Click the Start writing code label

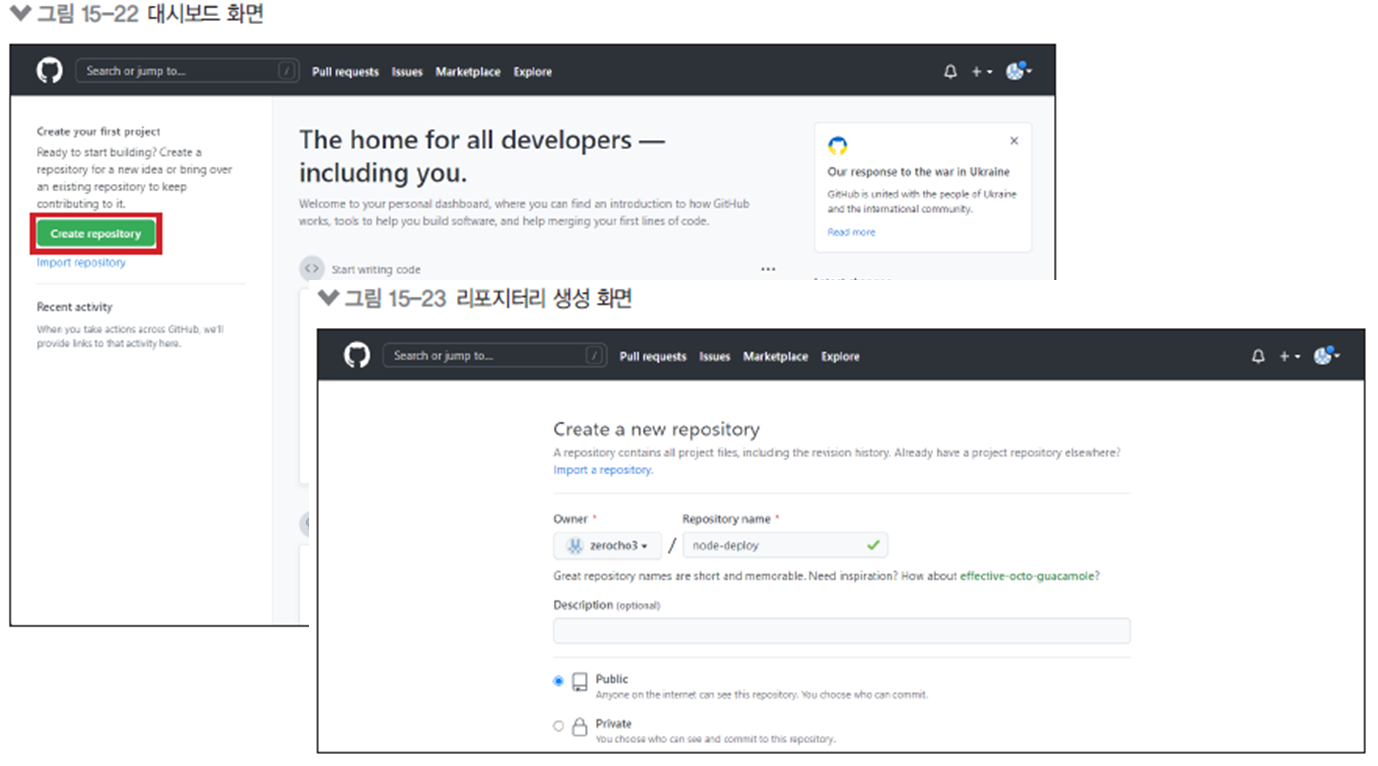click(376, 269)
